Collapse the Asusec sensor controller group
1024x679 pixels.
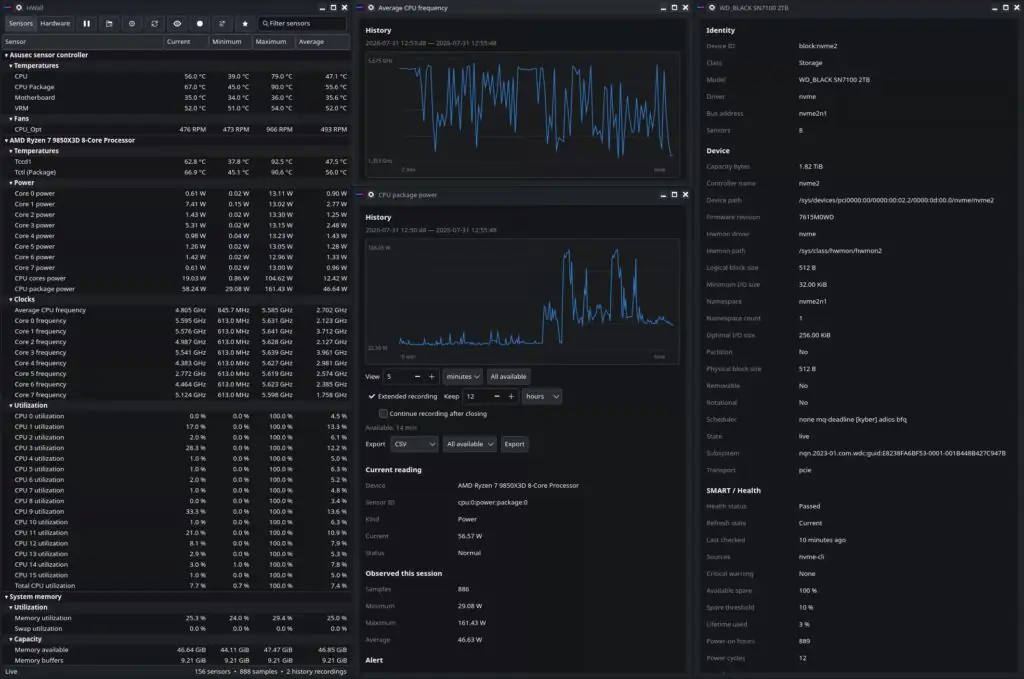pos(7,55)
